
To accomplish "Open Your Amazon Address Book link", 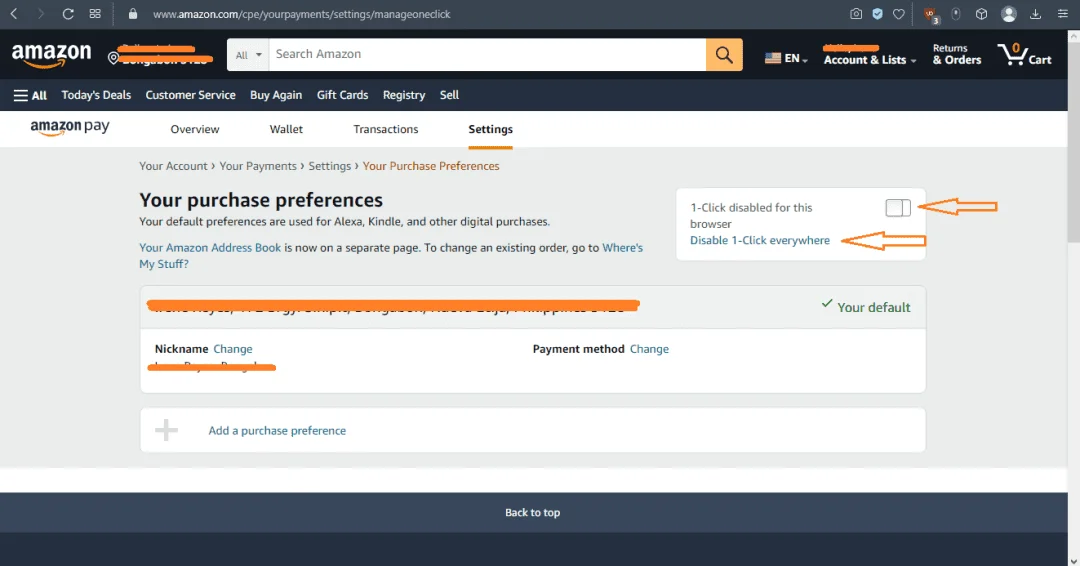I will pos(210,247).
